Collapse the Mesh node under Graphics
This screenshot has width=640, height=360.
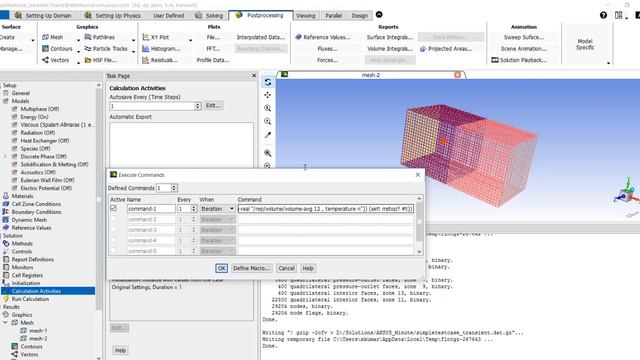(5, 322)
